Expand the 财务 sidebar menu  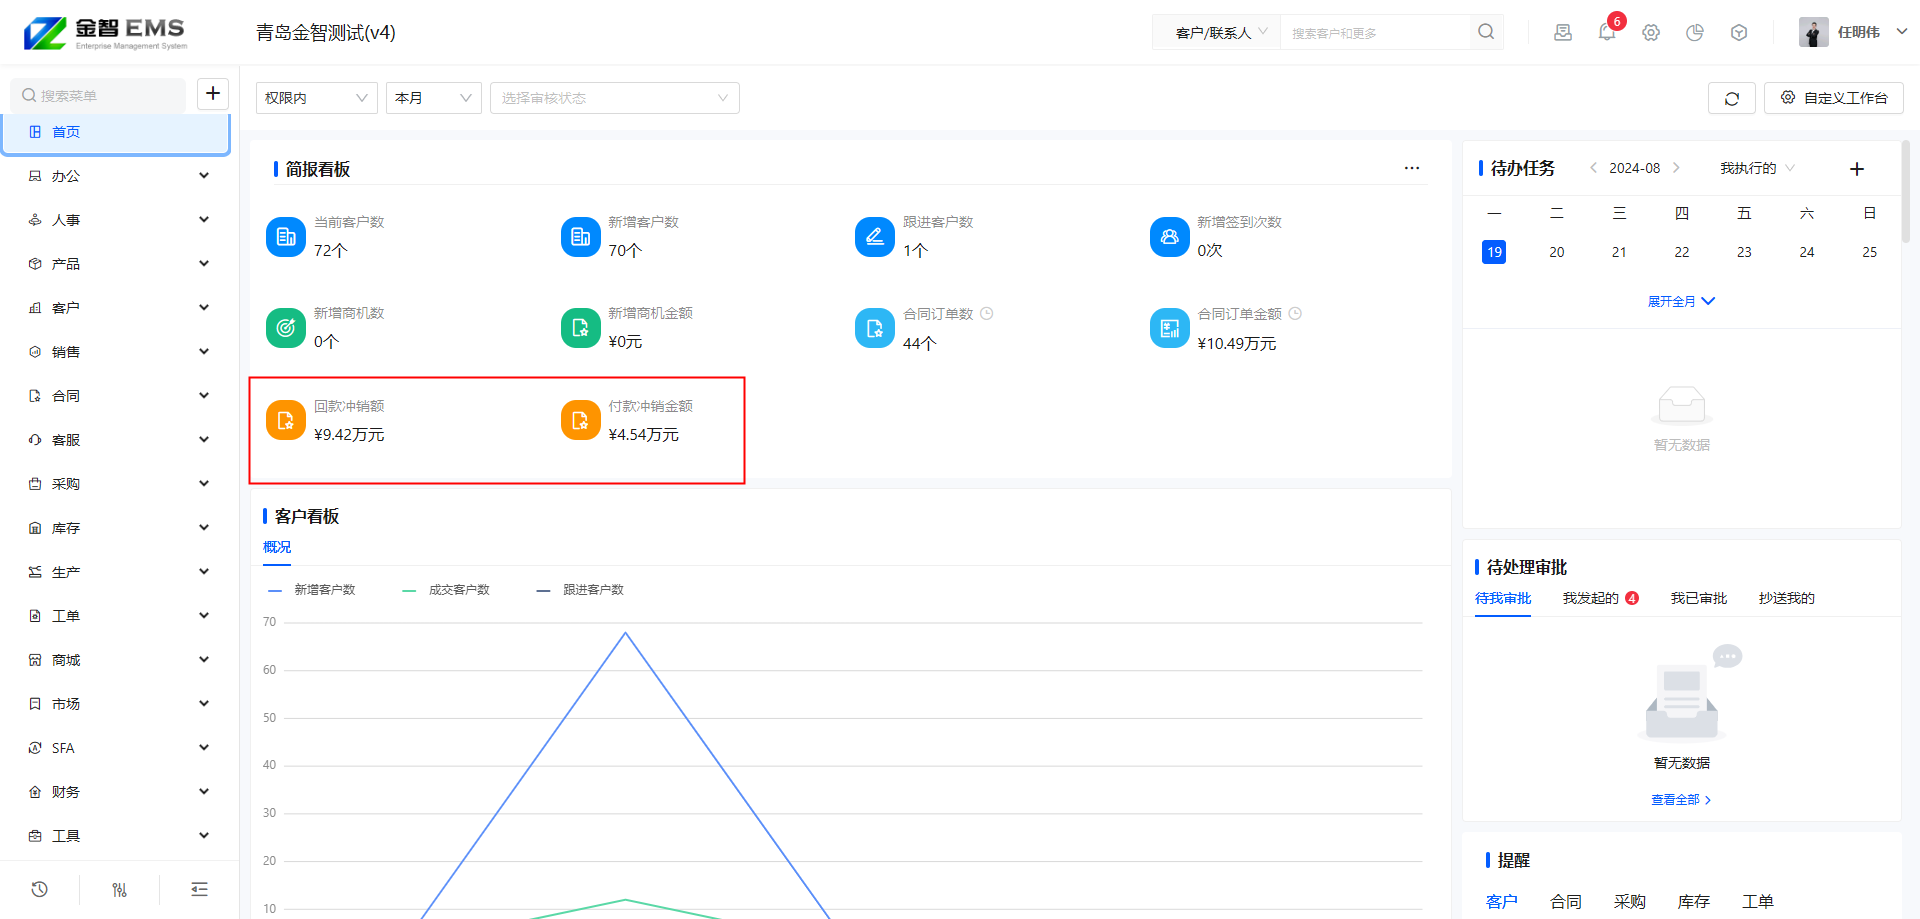point(120,792)
